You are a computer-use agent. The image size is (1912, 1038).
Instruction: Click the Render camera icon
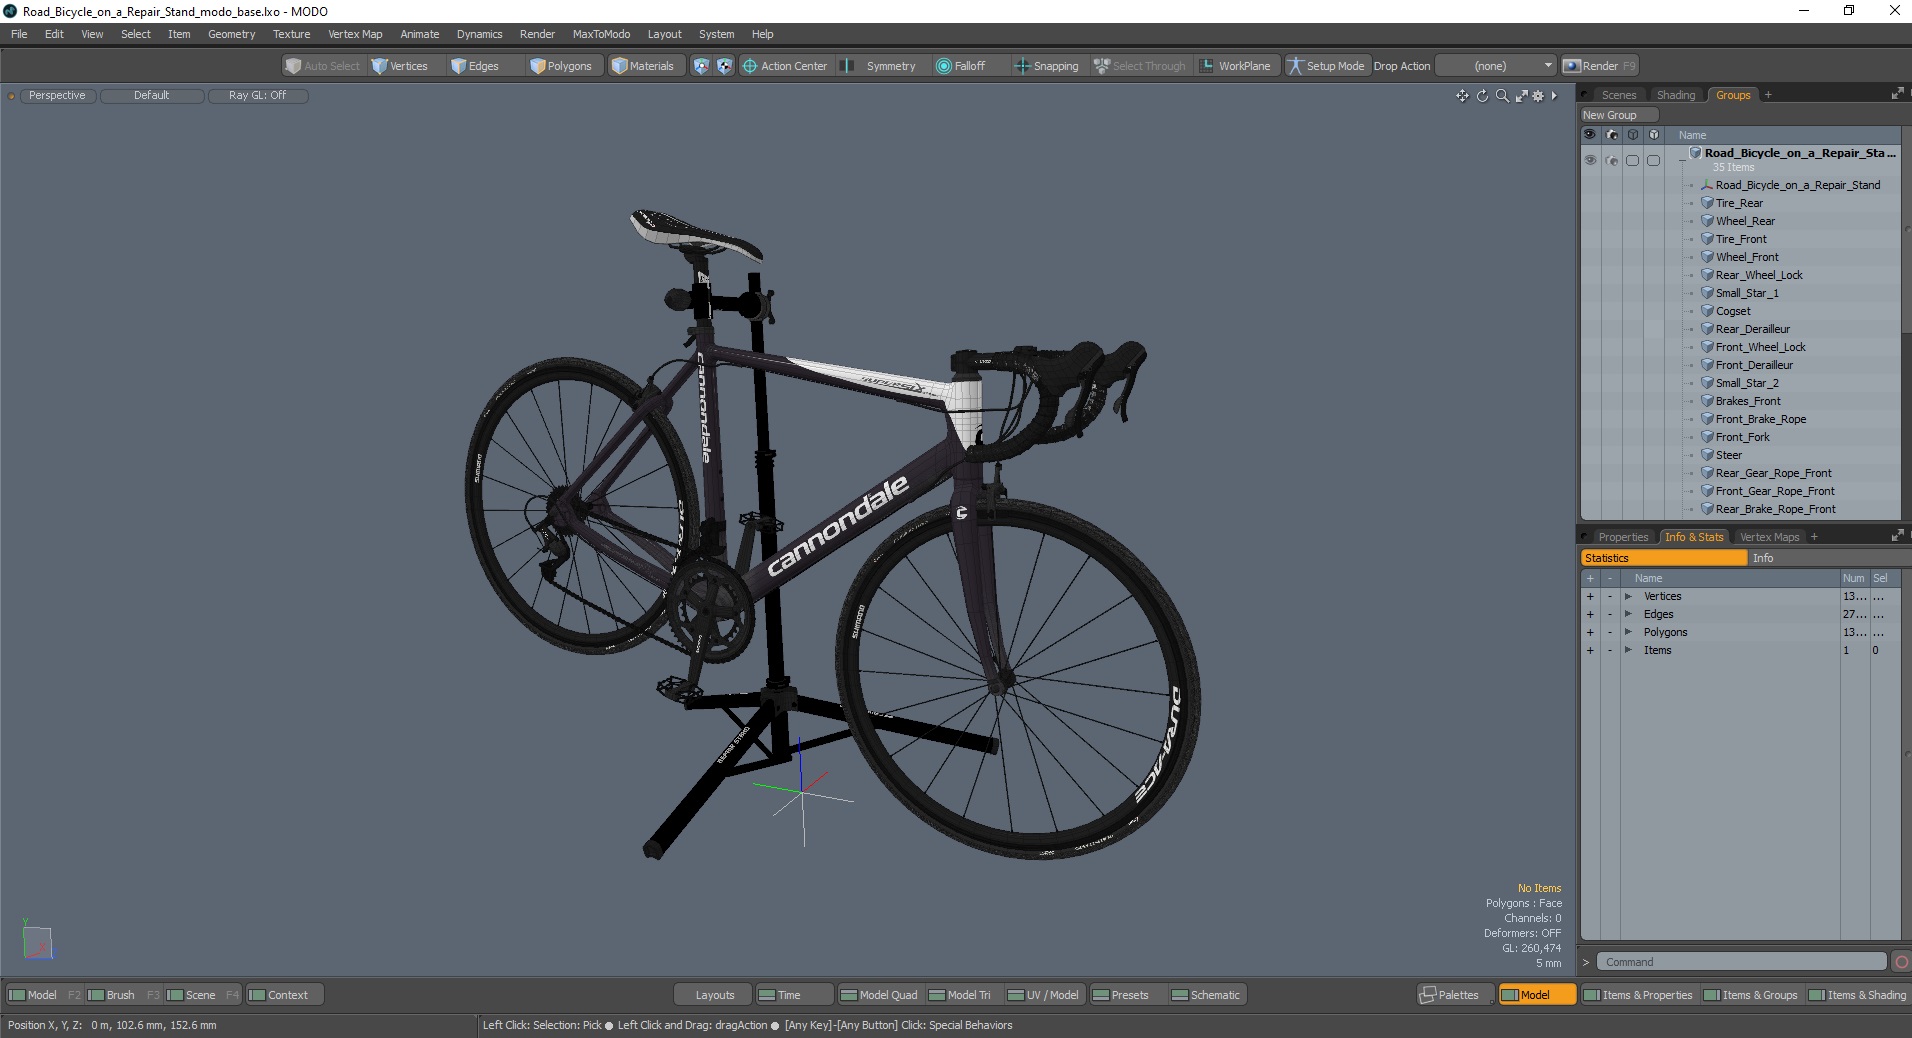pyautogui.click(x=1572, y=66)
